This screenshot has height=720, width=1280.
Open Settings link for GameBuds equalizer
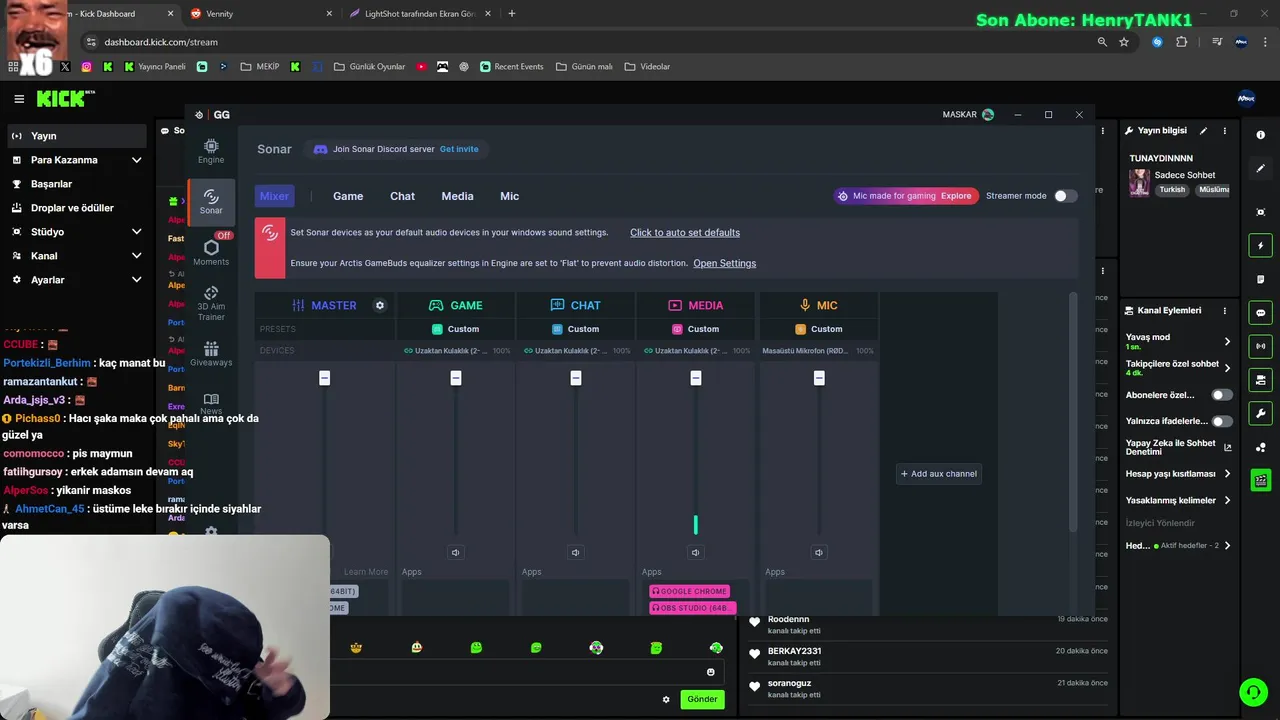[725, 263]
